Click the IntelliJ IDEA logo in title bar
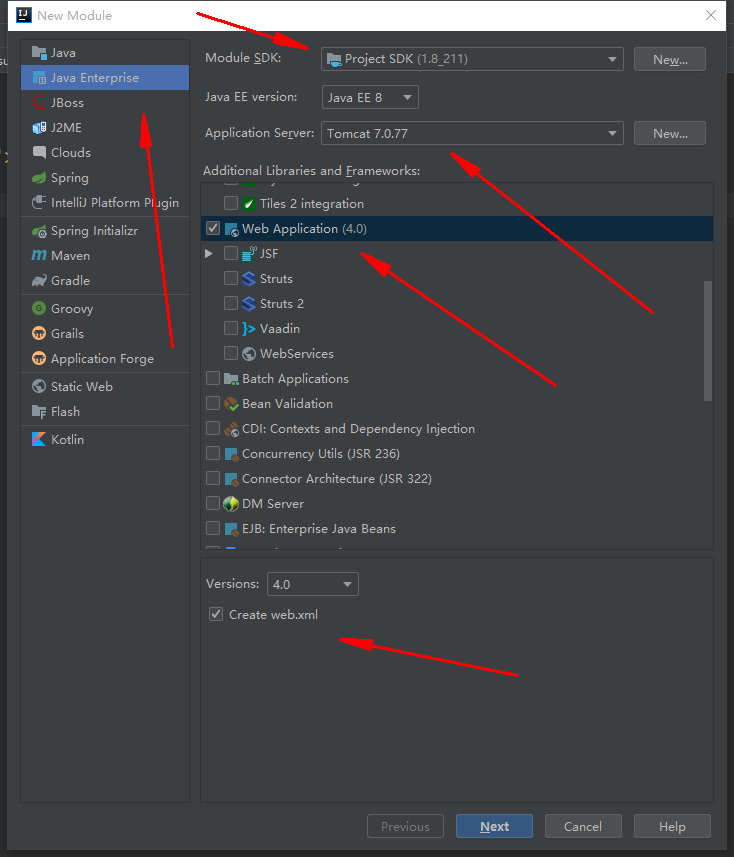Viewport: 734px width, 857px height. tap(24, 15)
